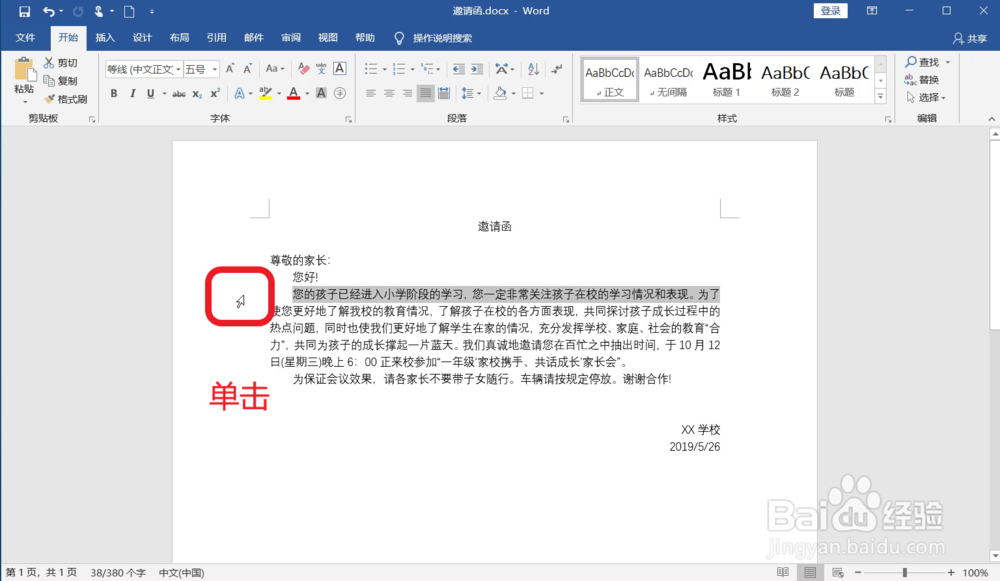The width and height of the screenshot is (1000, 581).
Task: Open the sort (排序) icon
Action: point(533,69)
